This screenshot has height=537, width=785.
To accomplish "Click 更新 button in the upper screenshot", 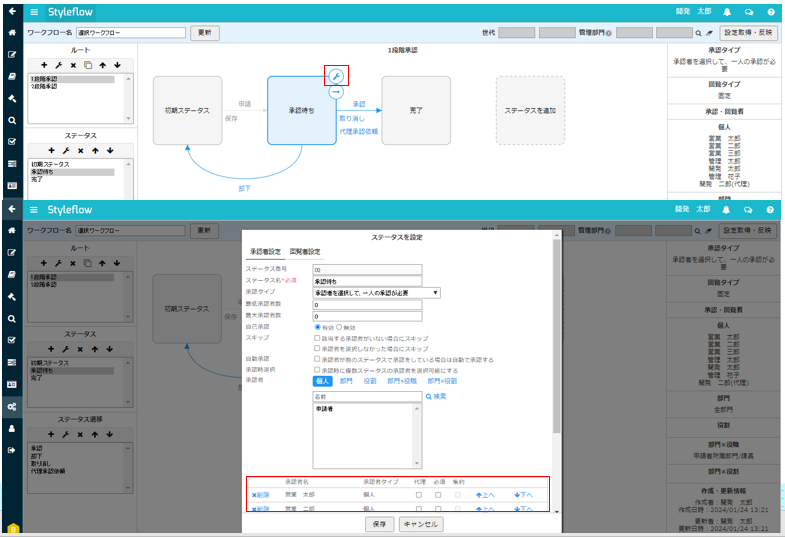I will pyautogui.click(x=205, y=33).
